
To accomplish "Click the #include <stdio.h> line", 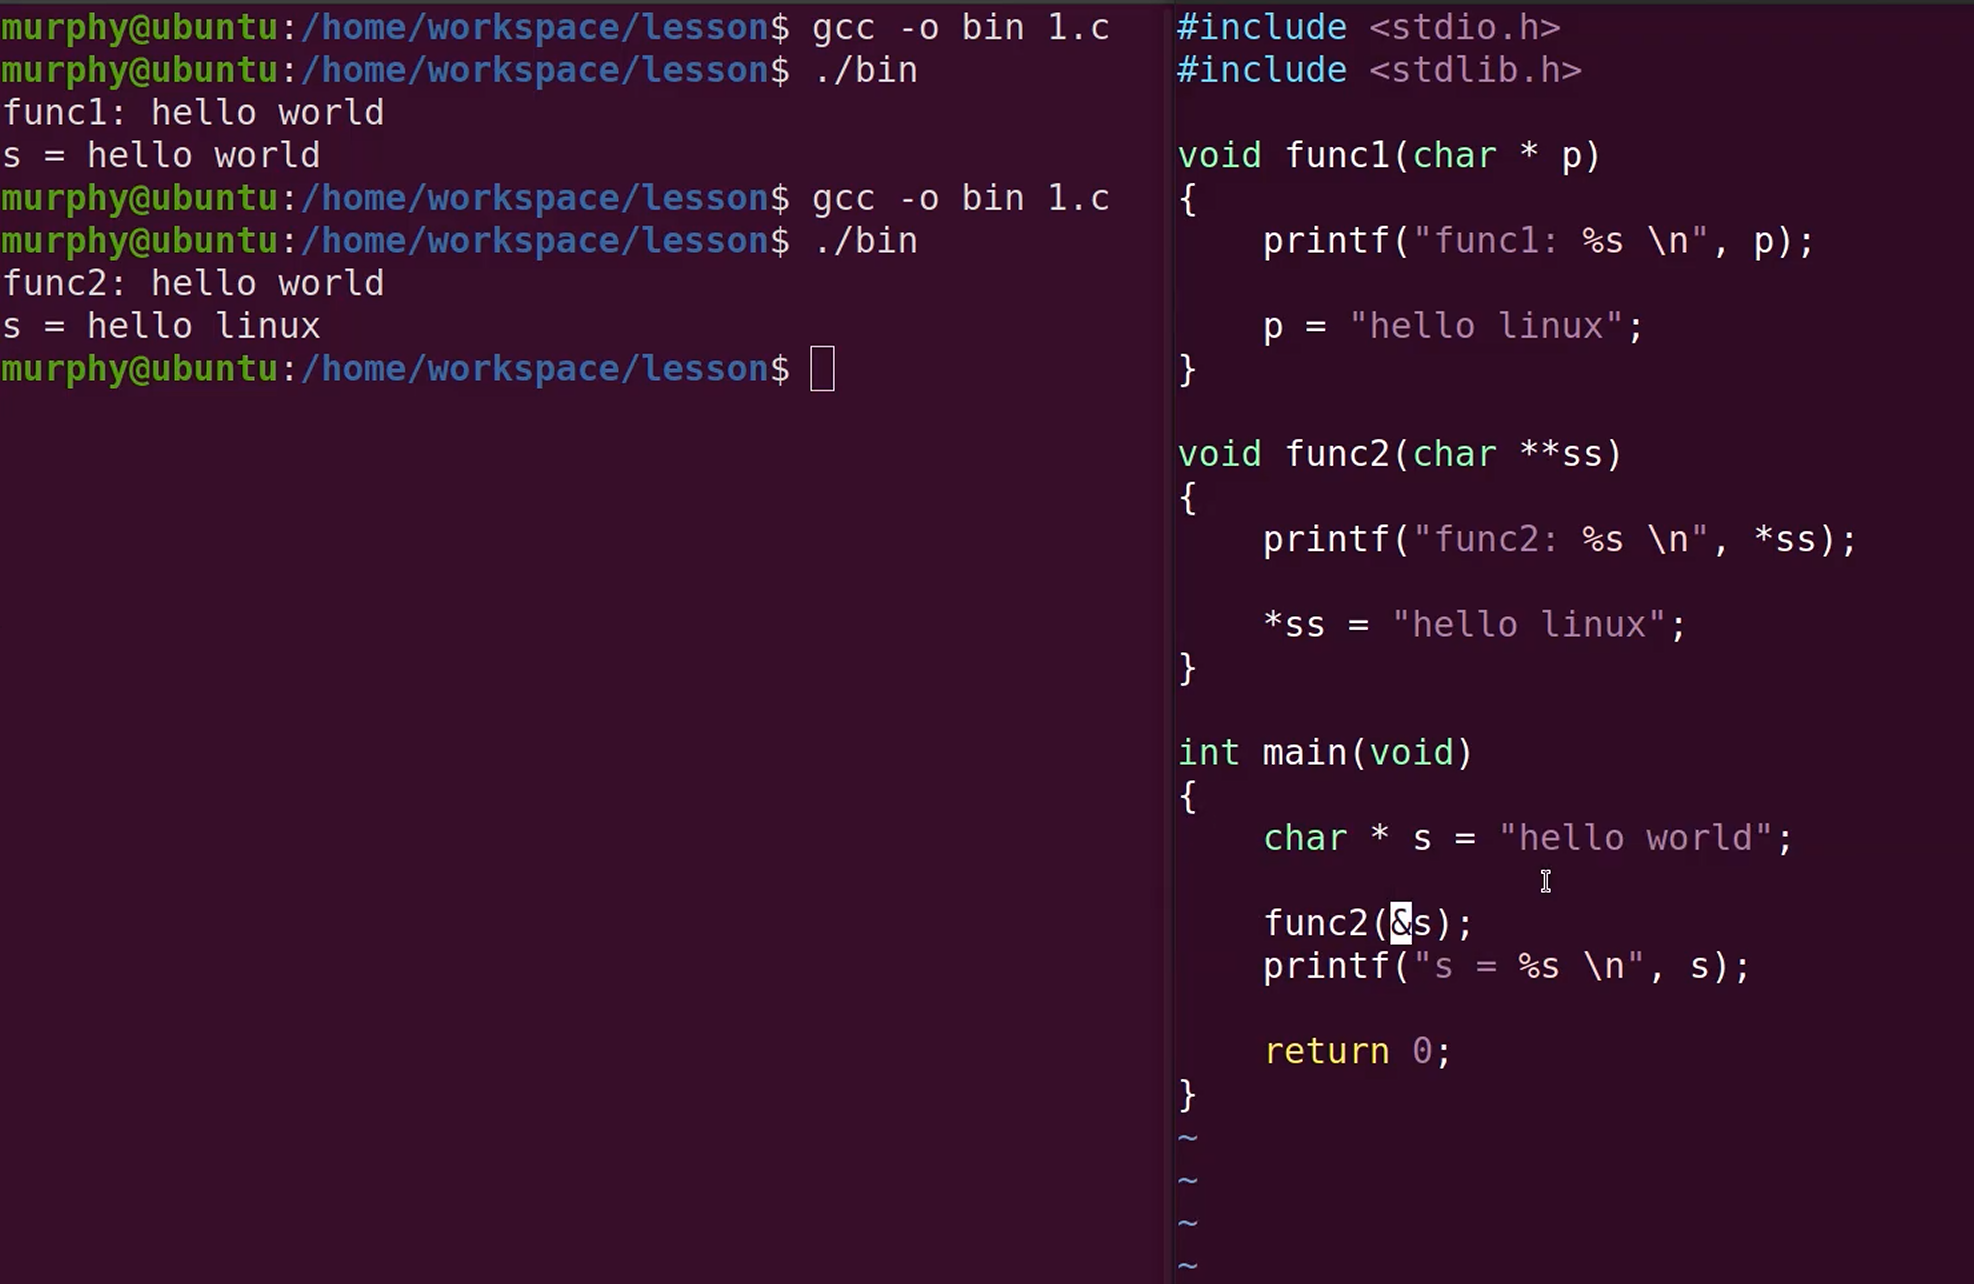I will 1368,27.
